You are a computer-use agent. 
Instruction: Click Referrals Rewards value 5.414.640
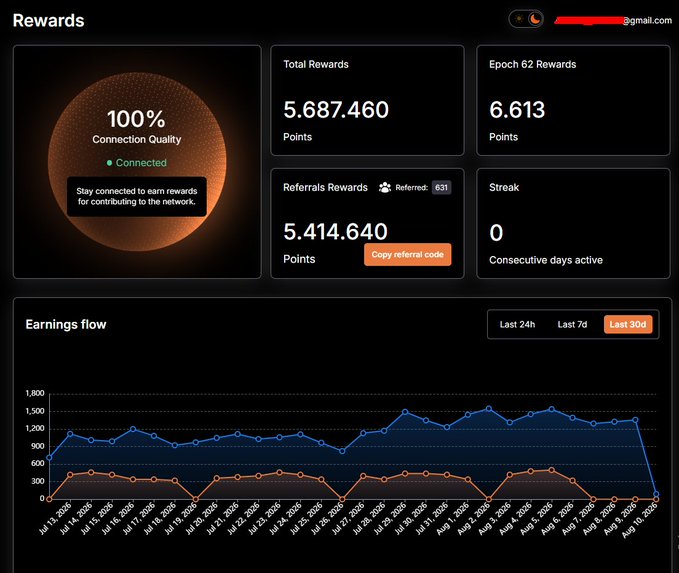pos(335,232)
